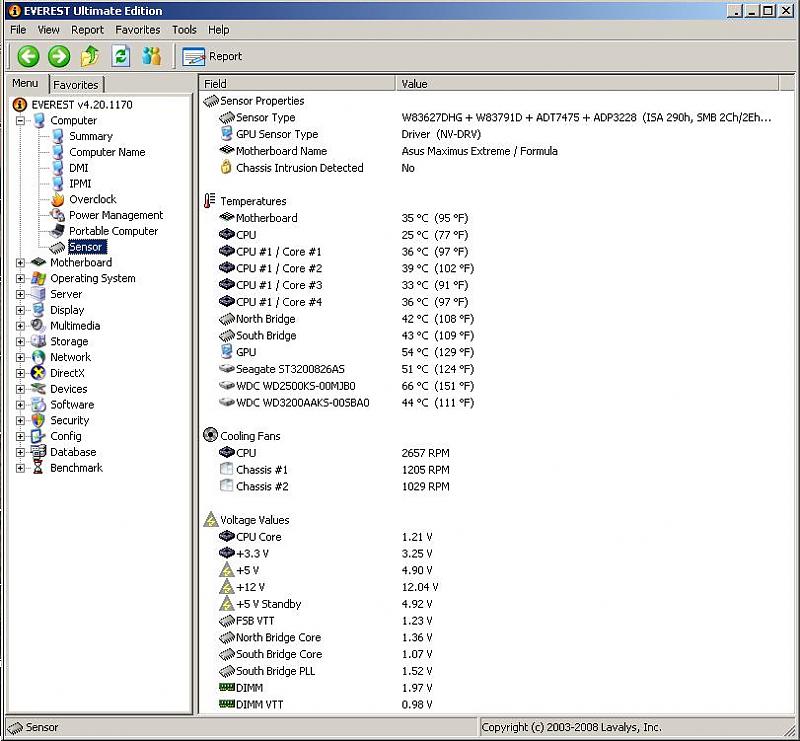Screen dimensions: 800x741
Task: Click the GPU Sensor Type monitor icon
Action: tap(227, 134)
